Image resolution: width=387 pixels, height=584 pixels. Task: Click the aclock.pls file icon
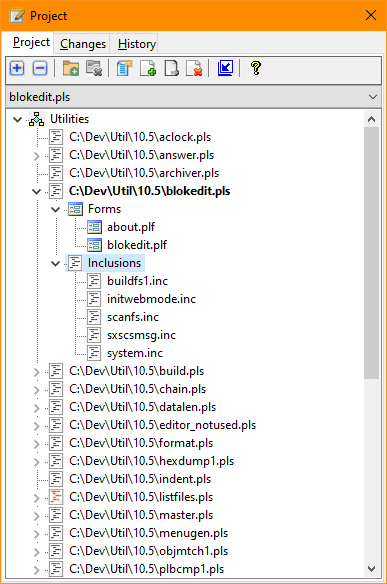(x=56, y=137)
